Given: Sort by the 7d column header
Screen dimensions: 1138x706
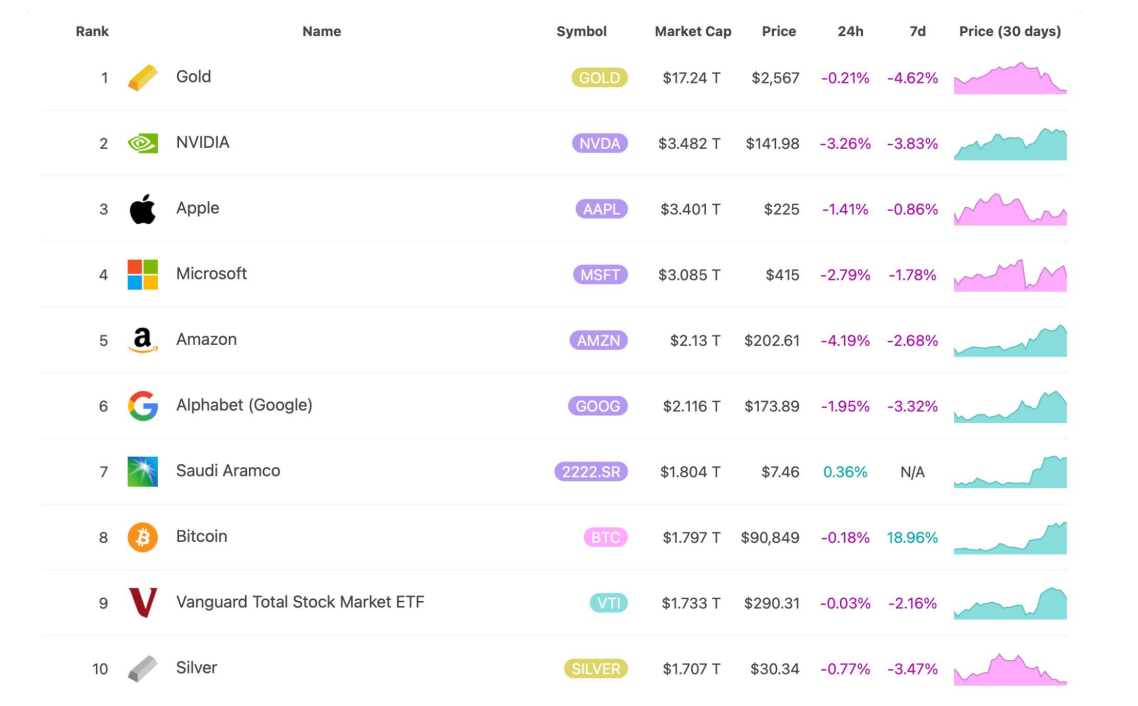Looking at the screenshot, I should coord(917,31).
